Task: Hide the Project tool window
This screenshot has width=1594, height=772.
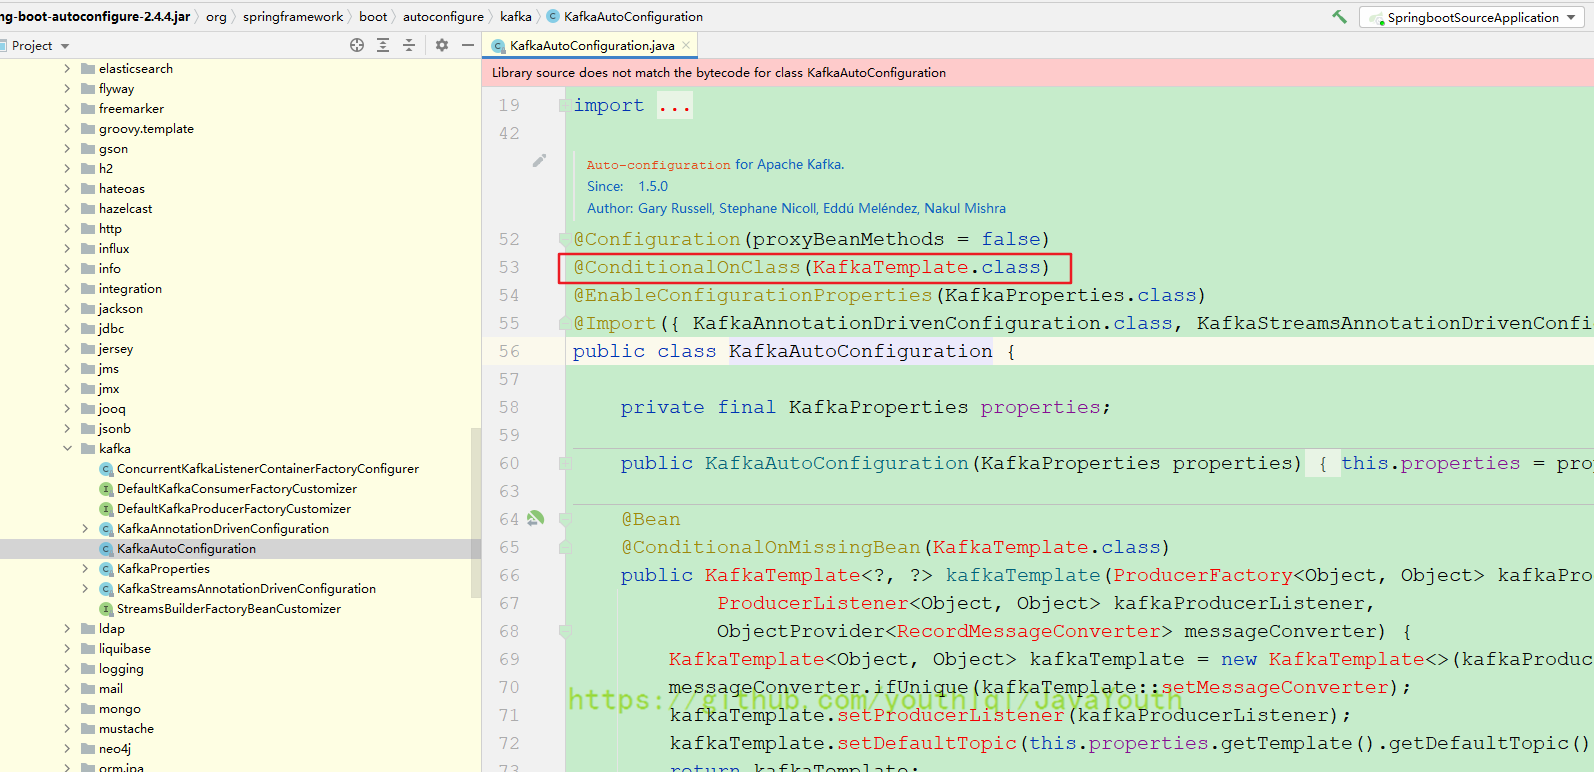Action: pos(467,45)
